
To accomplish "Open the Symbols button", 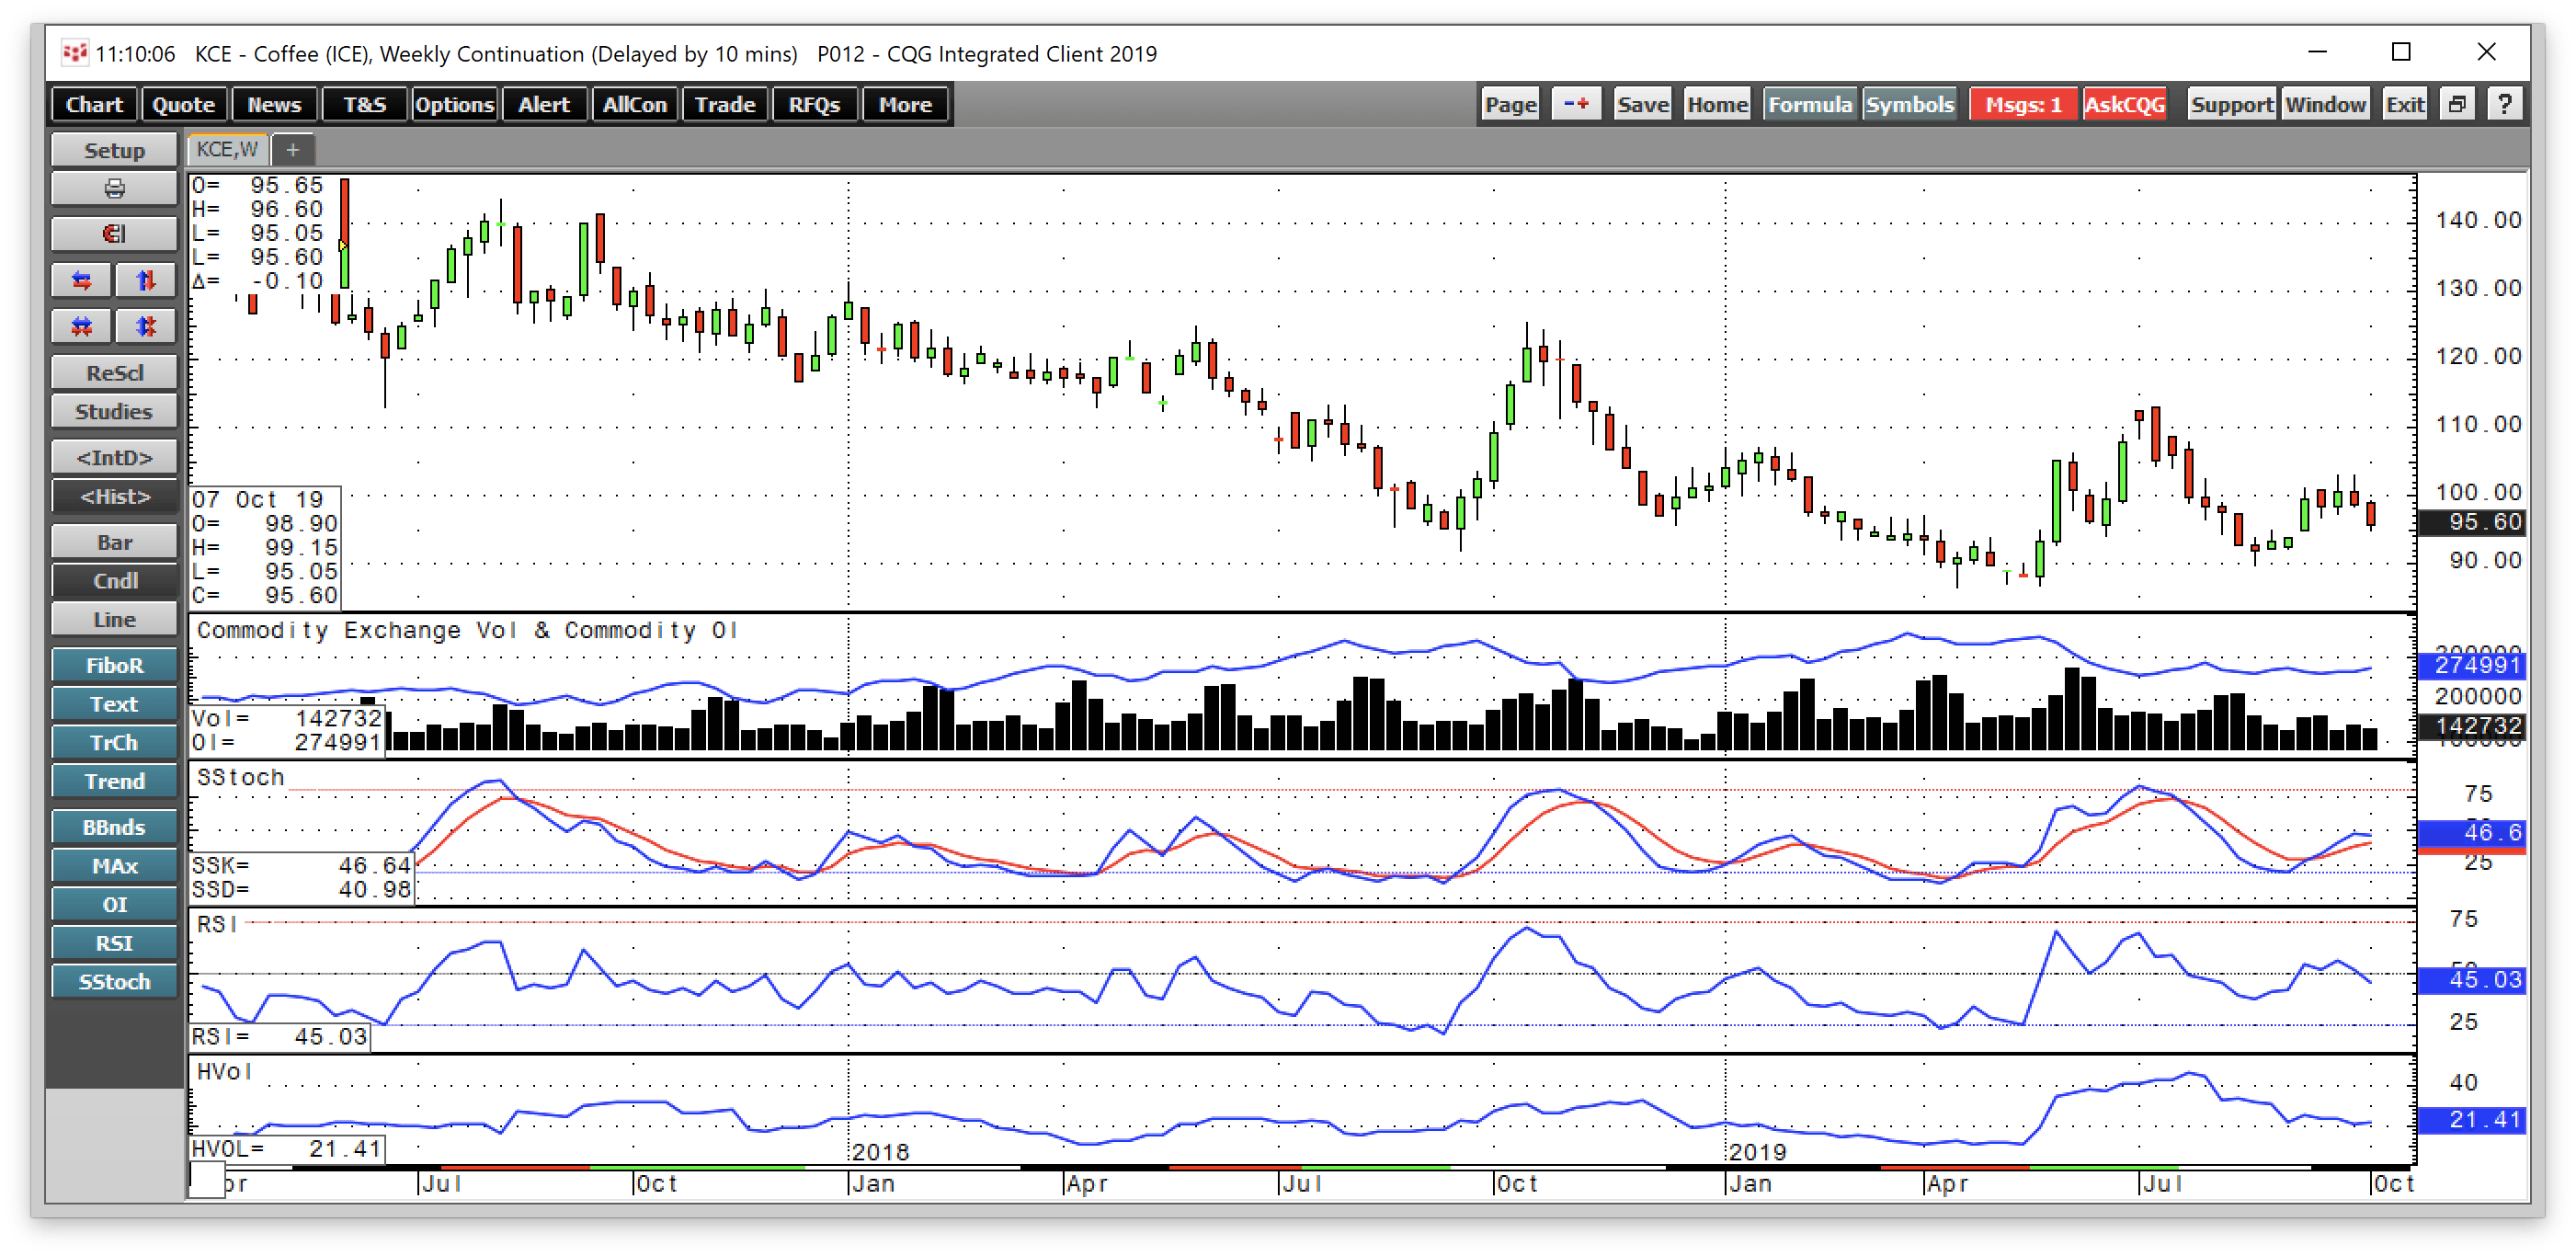I will pyautogui.click(x=1909, y=104).
